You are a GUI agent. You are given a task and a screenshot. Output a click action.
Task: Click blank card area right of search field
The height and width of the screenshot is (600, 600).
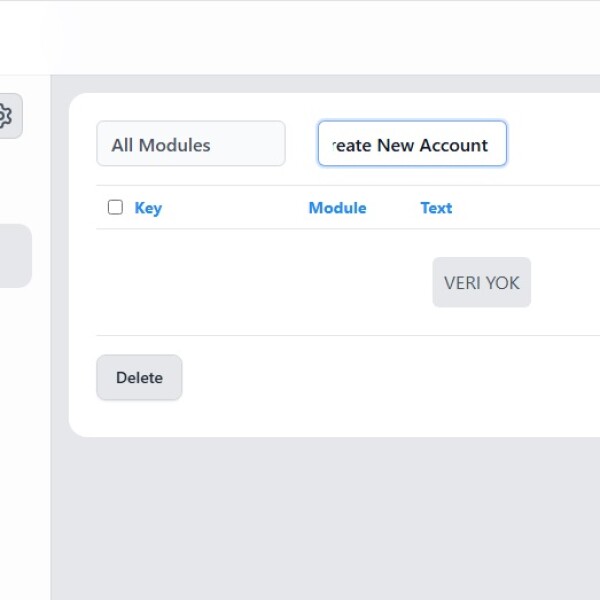pyautogui.click(x=555, y=144)
